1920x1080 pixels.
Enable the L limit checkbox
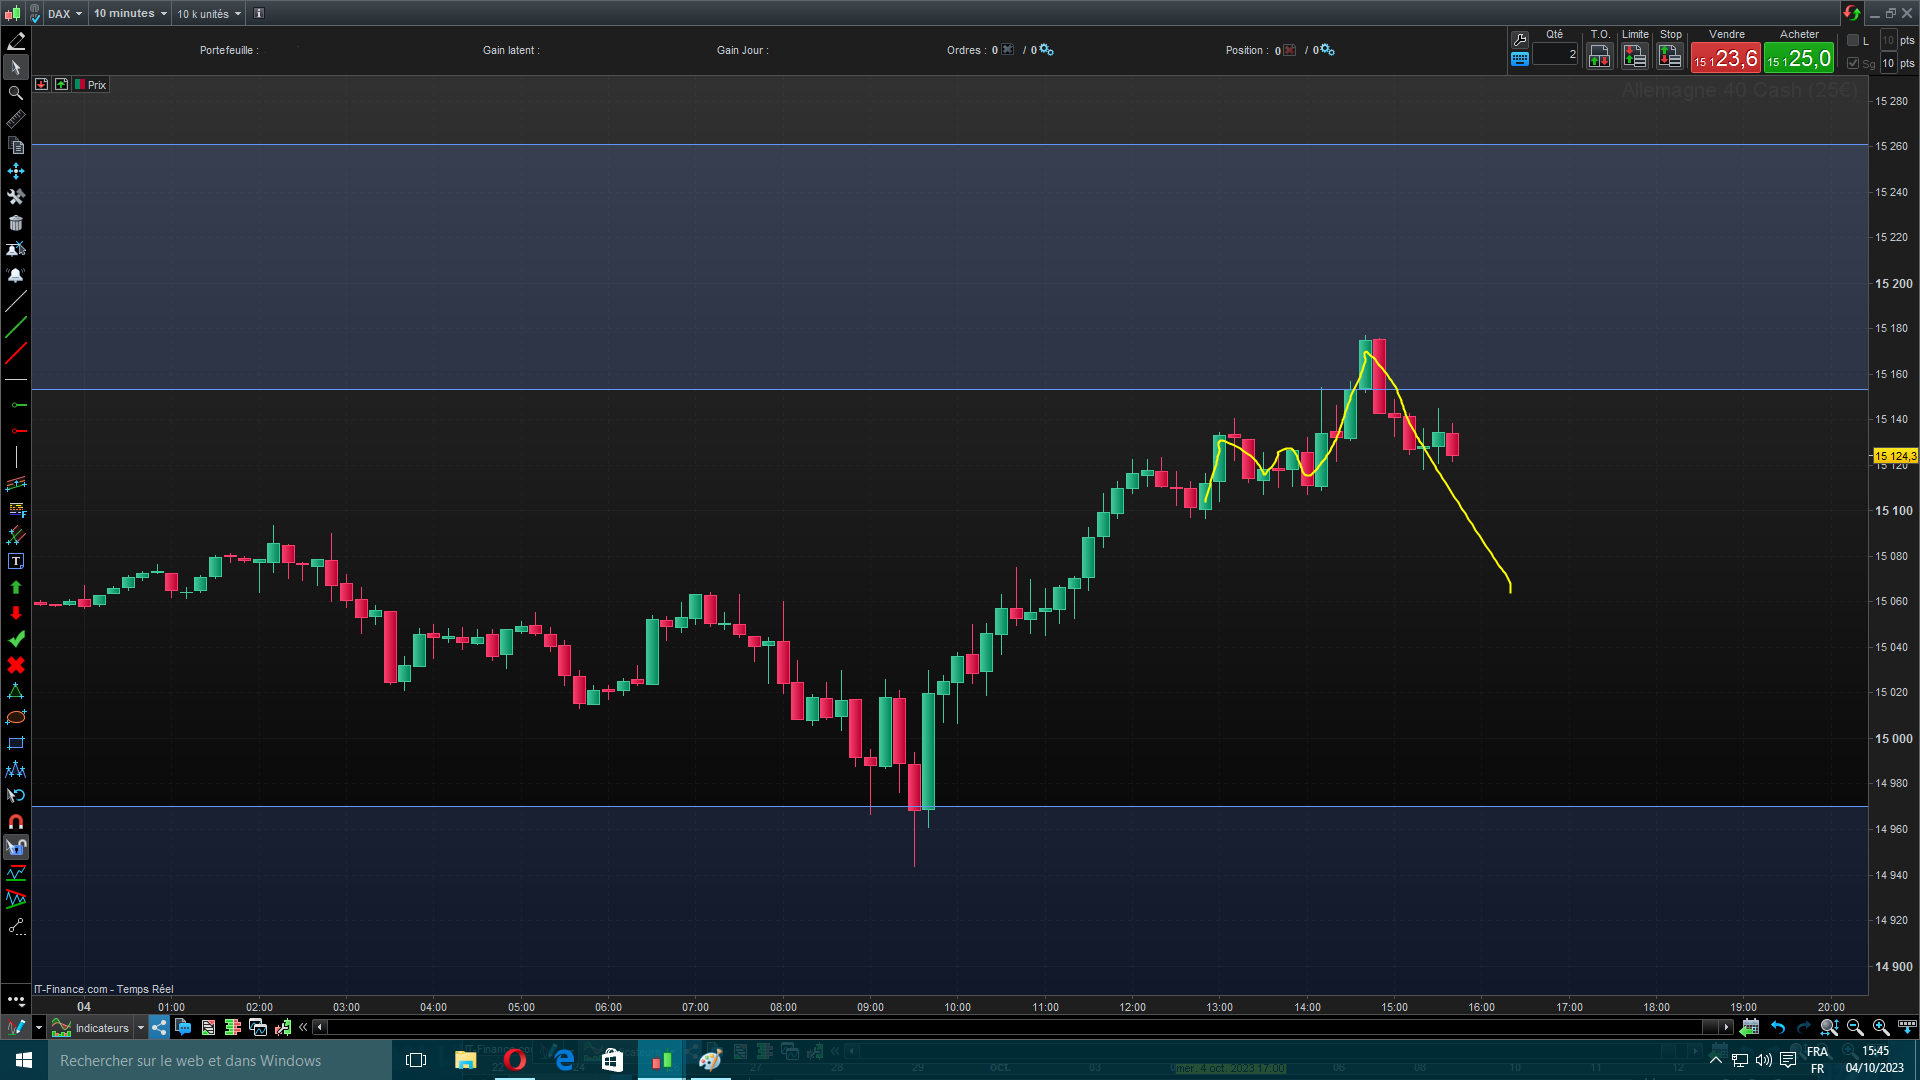click(x=1853, y=40)
